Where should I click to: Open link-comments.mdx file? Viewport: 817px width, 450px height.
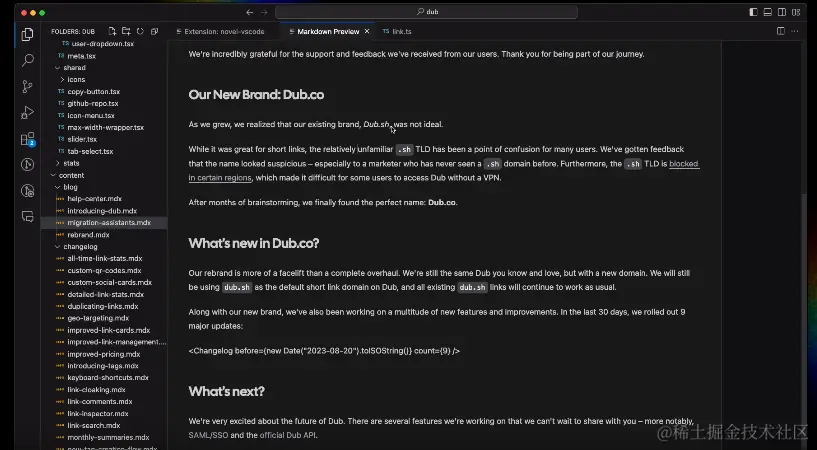click(x=100, y=402)
